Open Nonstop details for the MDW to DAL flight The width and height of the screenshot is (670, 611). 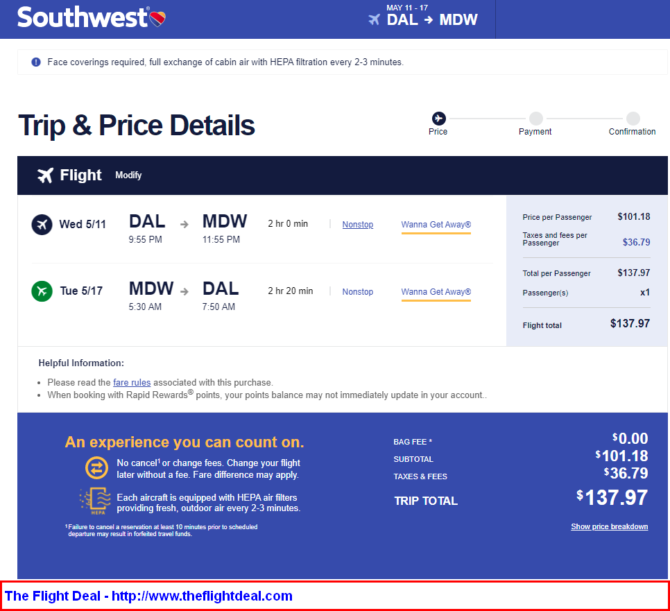pos(358,292)
